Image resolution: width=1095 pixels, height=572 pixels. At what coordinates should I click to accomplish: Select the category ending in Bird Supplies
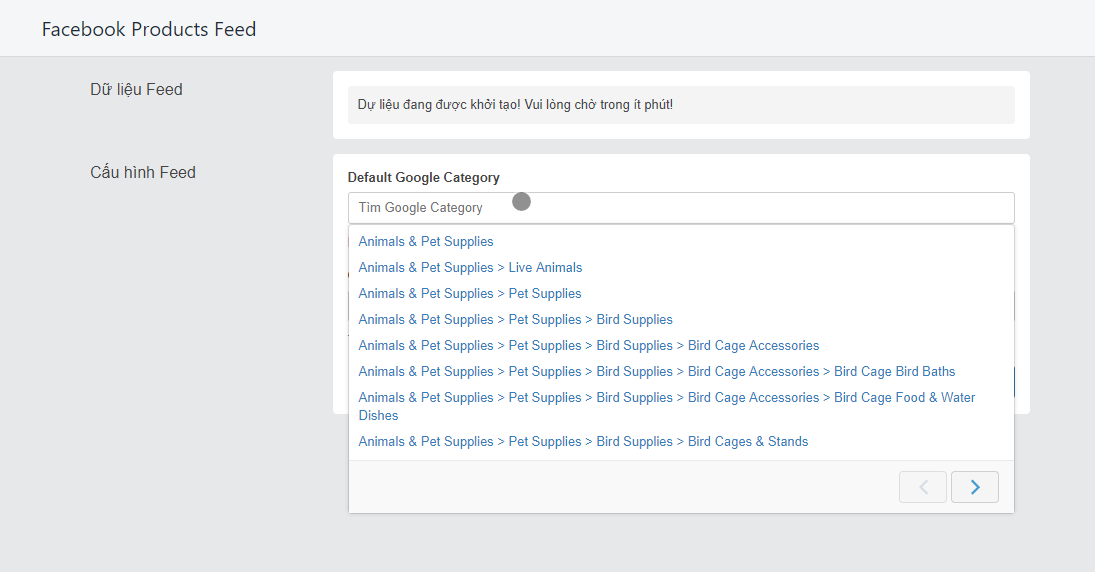[x=515, y=319]
